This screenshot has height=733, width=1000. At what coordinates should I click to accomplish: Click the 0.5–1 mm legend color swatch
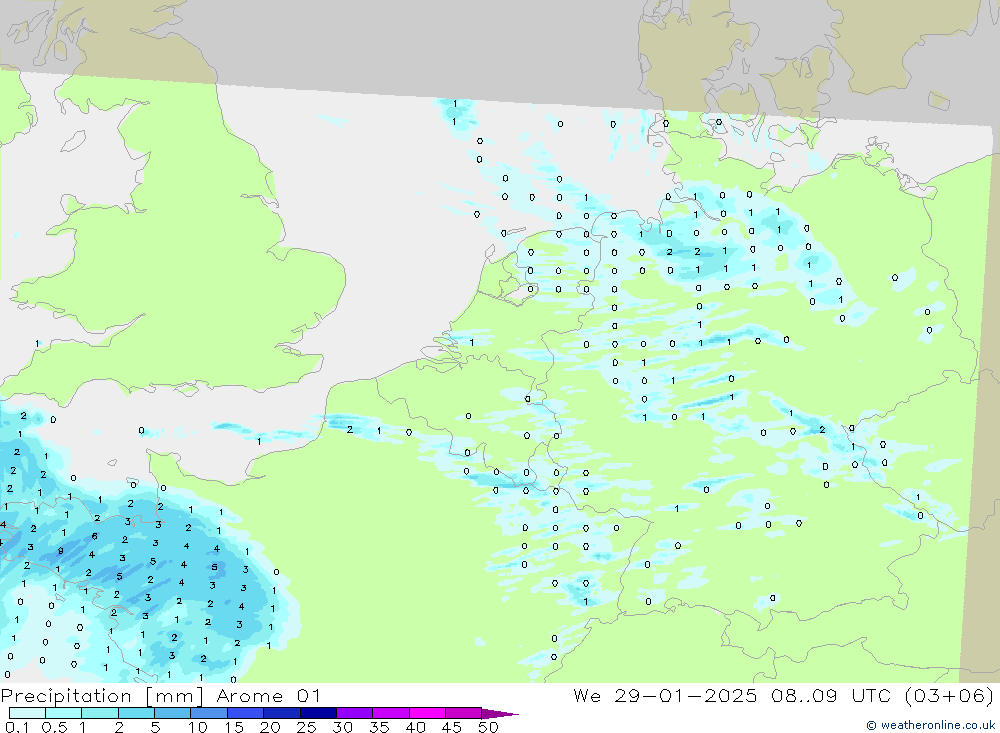click(x=64, y=713)
